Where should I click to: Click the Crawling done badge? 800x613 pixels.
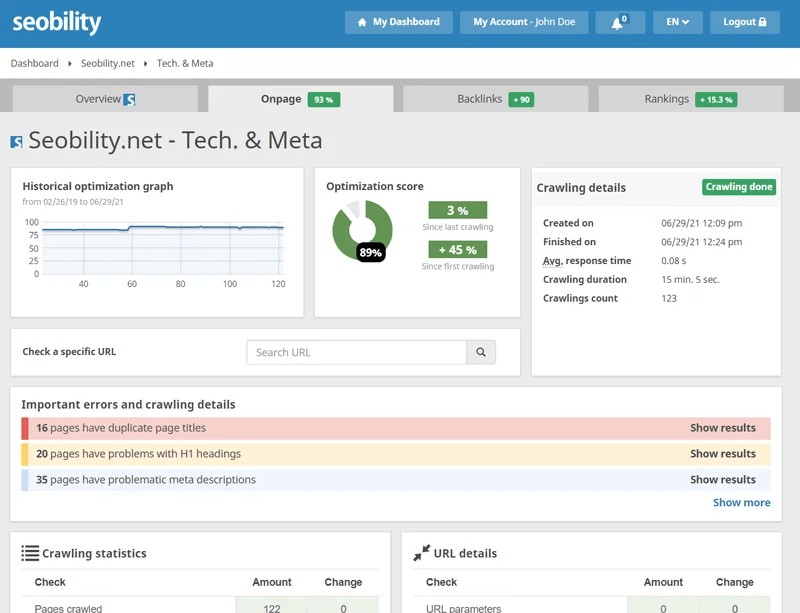[x=738, y=186]
